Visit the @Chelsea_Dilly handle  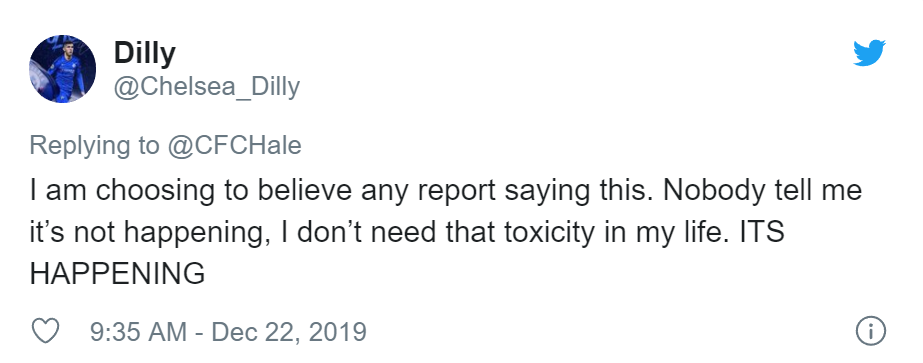click(x=206, y=86)
